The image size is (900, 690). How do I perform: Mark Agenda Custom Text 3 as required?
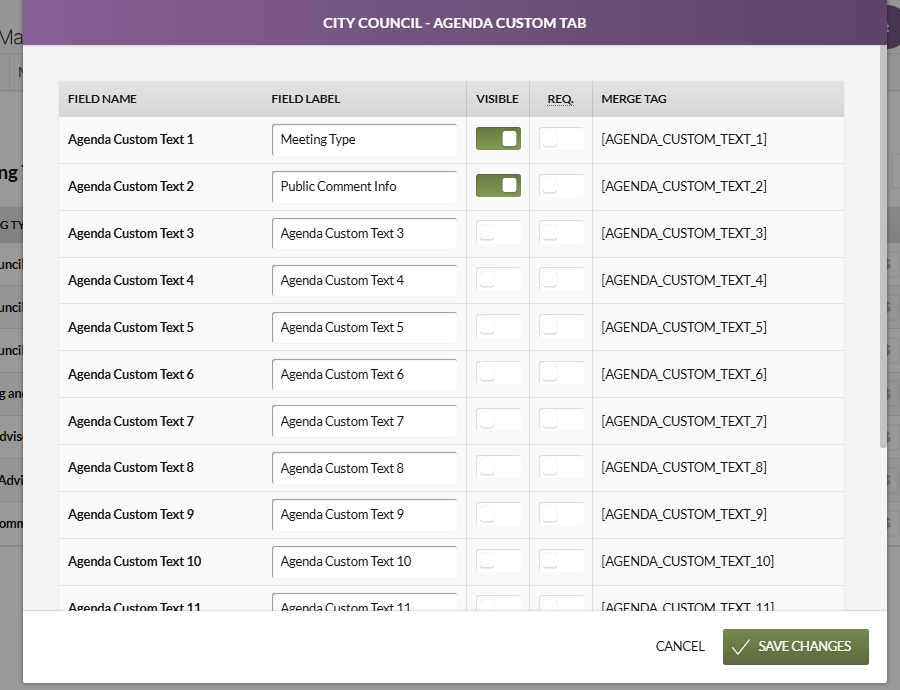click(x=561, y=233)
